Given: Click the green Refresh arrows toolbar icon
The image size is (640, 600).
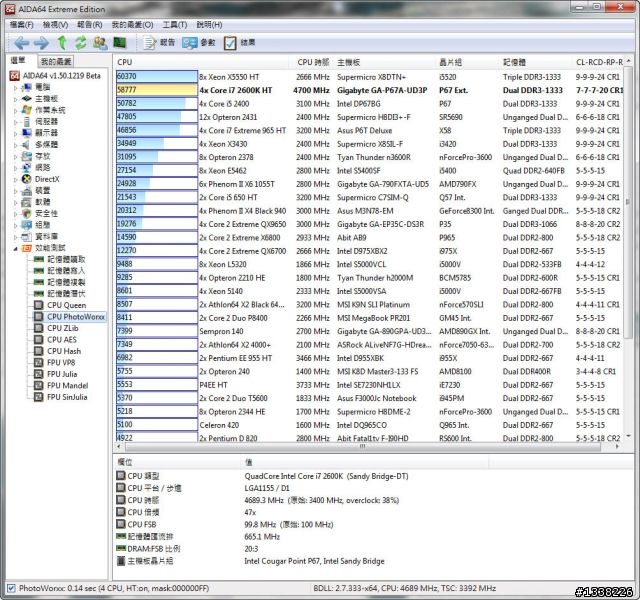Looking at the screenshot, I should pos(81,42).
